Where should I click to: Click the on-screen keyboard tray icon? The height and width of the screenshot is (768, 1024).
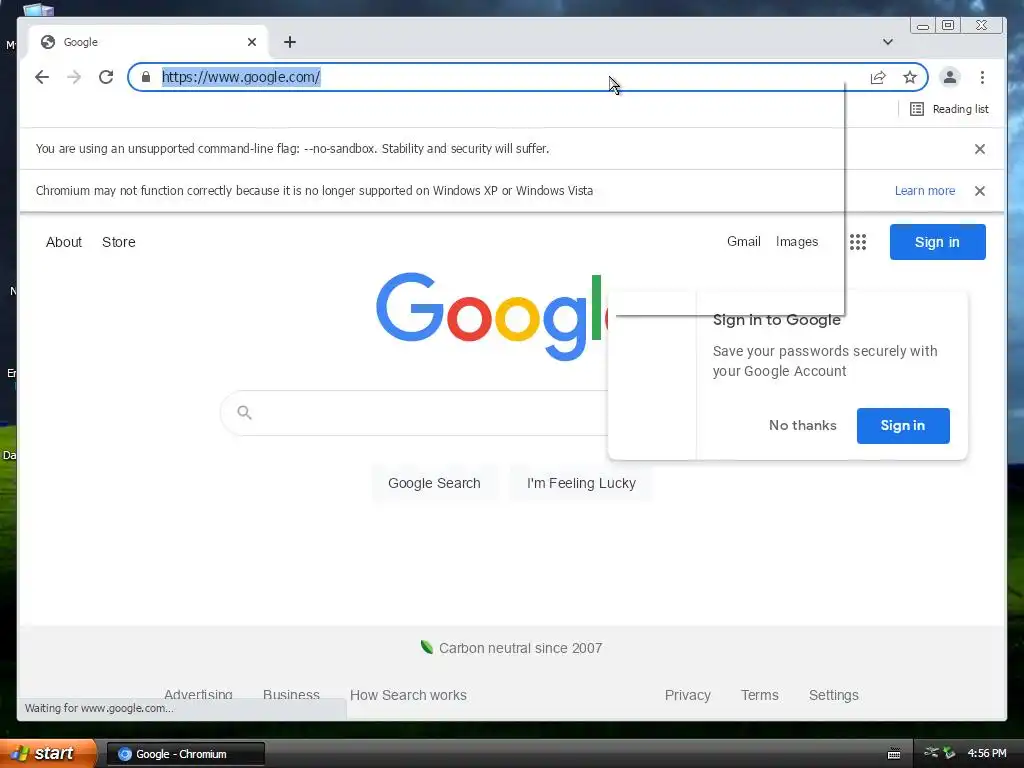coord(894,754)
